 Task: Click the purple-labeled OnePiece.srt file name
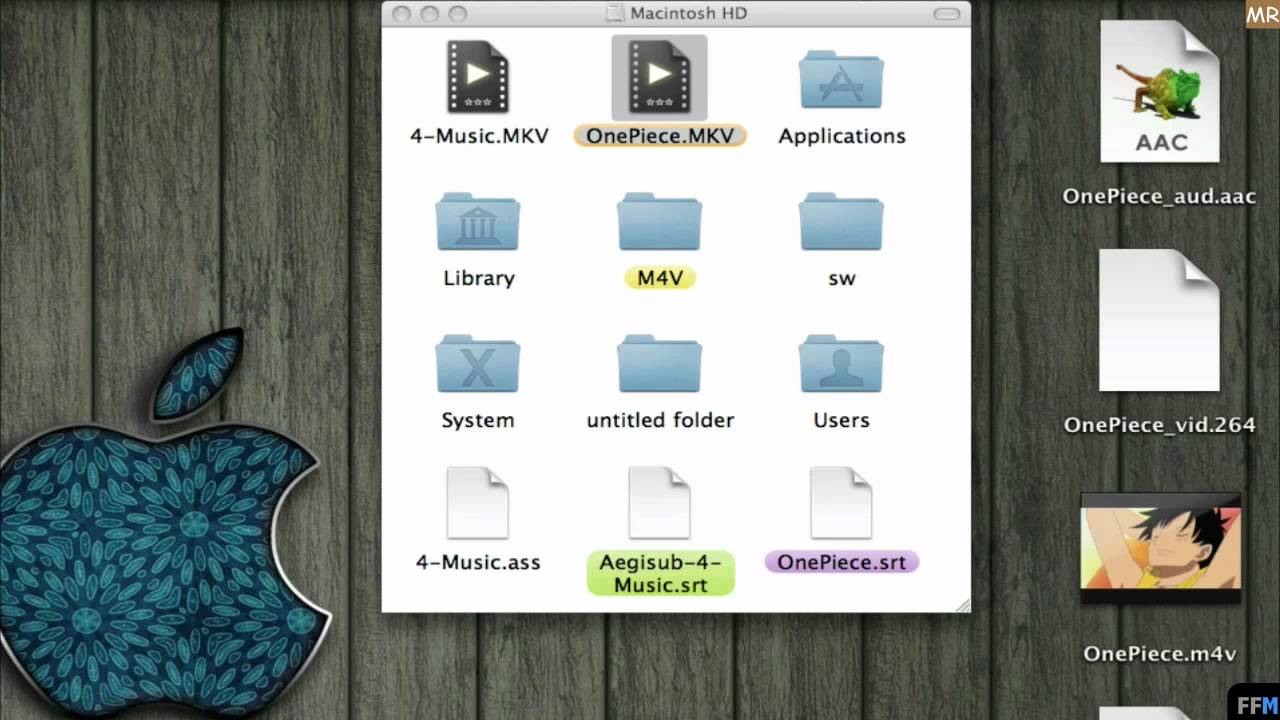[841, 562]
